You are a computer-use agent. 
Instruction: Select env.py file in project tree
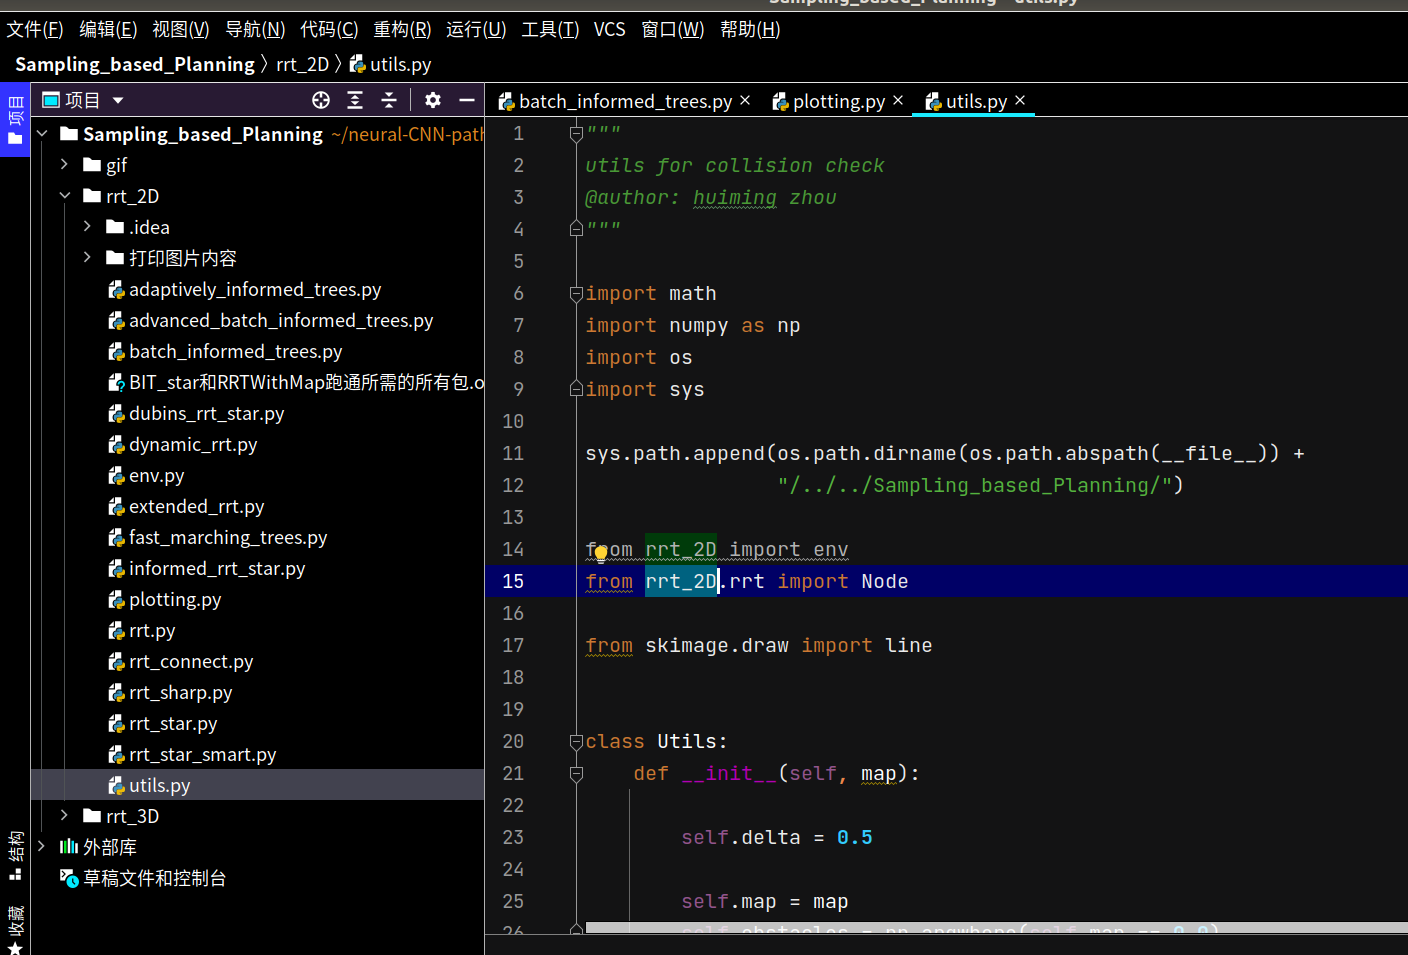click(x=146, y=475)
